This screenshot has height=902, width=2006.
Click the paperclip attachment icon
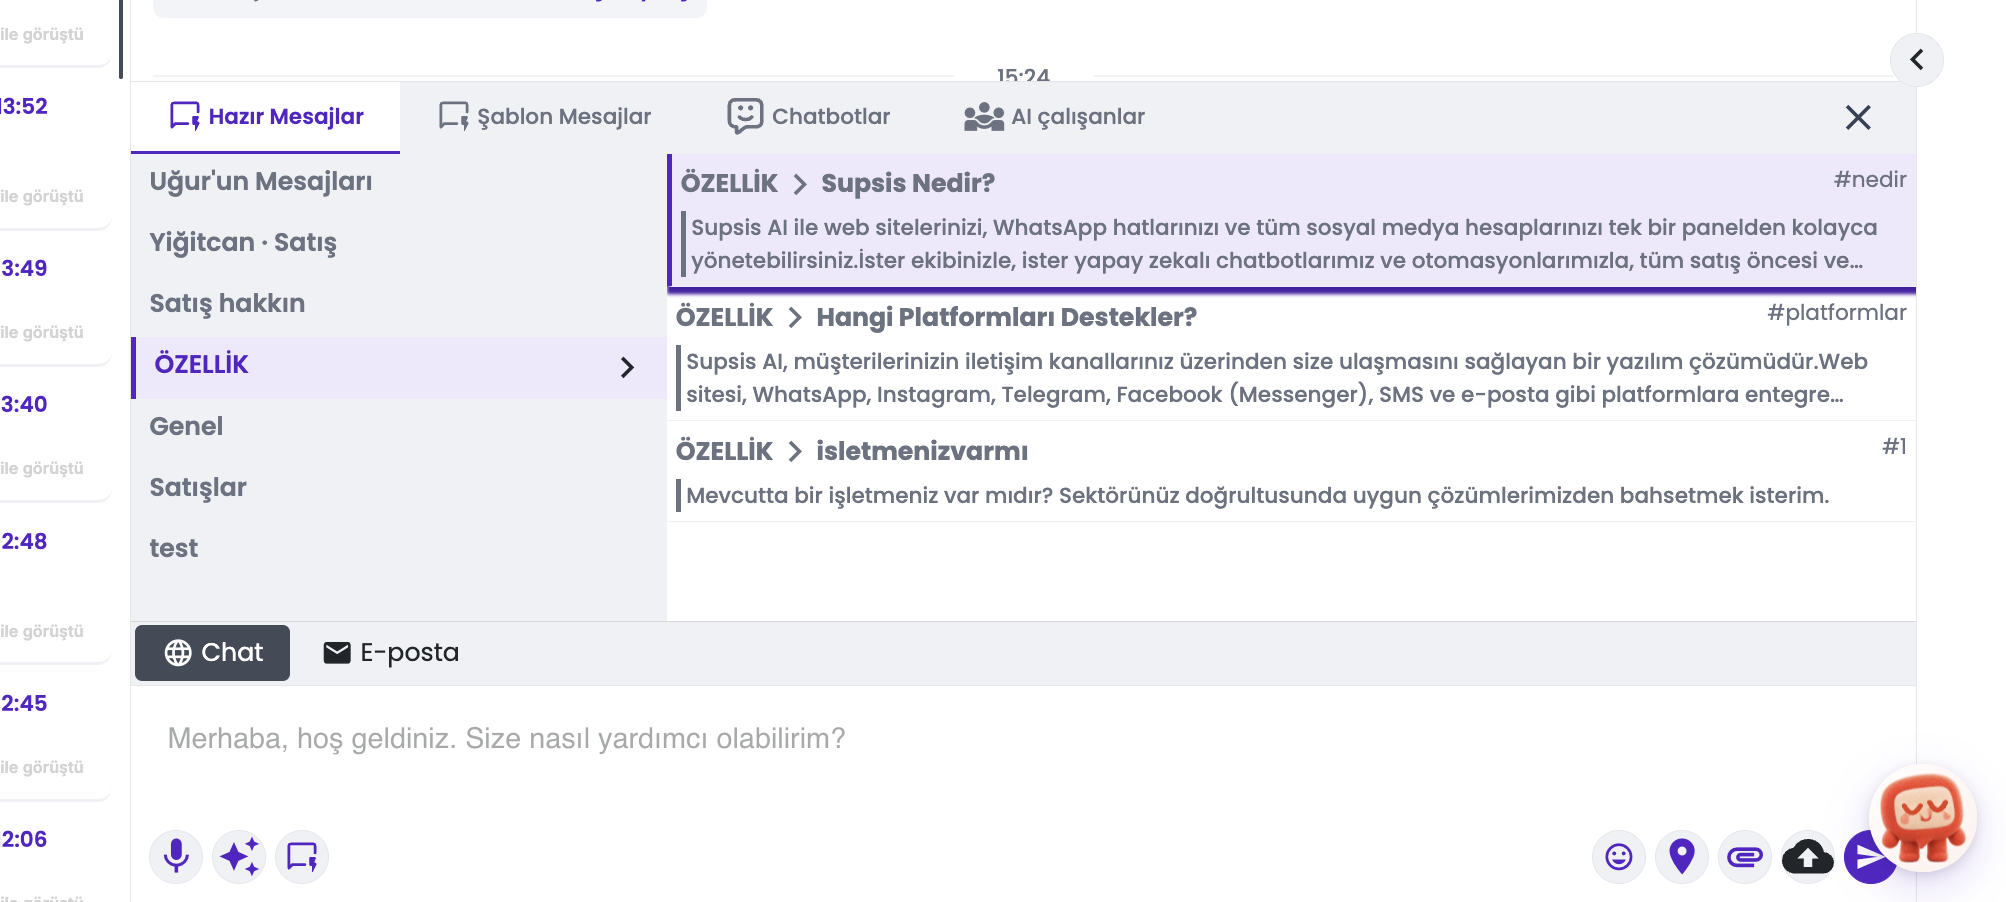[x=1745, y=857]
